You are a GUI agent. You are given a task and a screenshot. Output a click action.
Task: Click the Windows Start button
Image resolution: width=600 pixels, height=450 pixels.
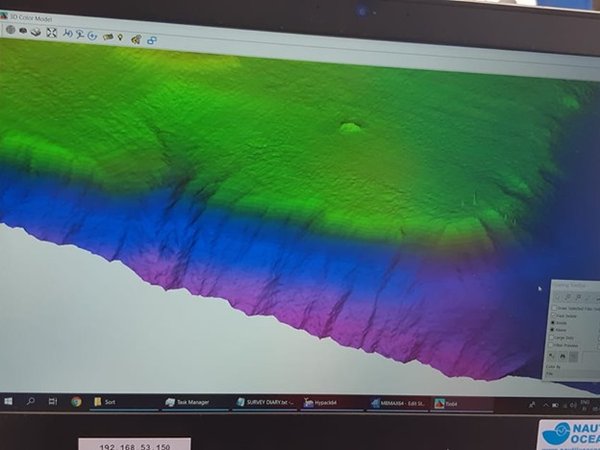pos(8,401)
